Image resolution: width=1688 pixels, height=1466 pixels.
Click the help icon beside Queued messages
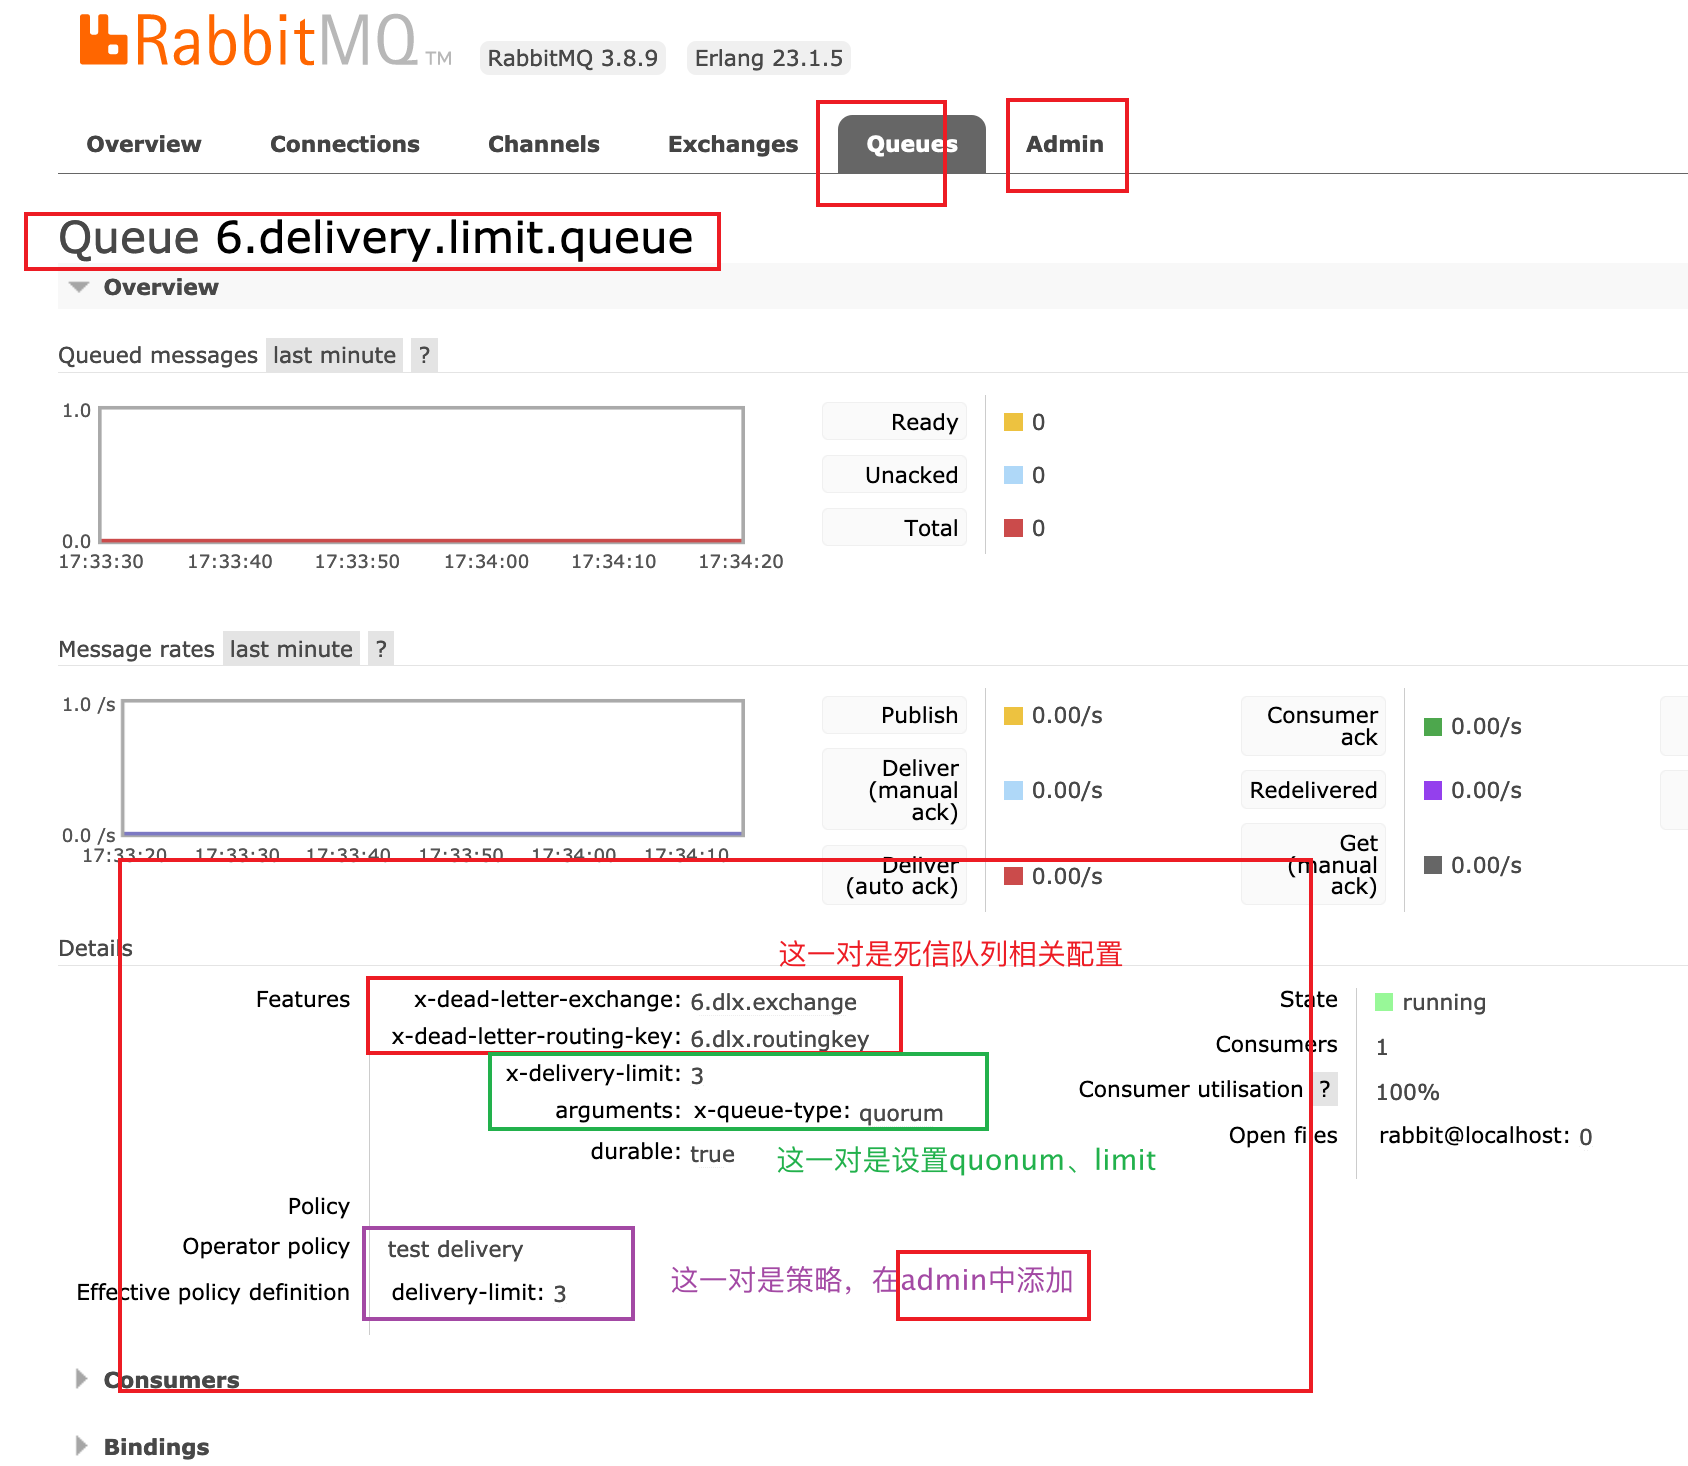click(x=424, y=355)
